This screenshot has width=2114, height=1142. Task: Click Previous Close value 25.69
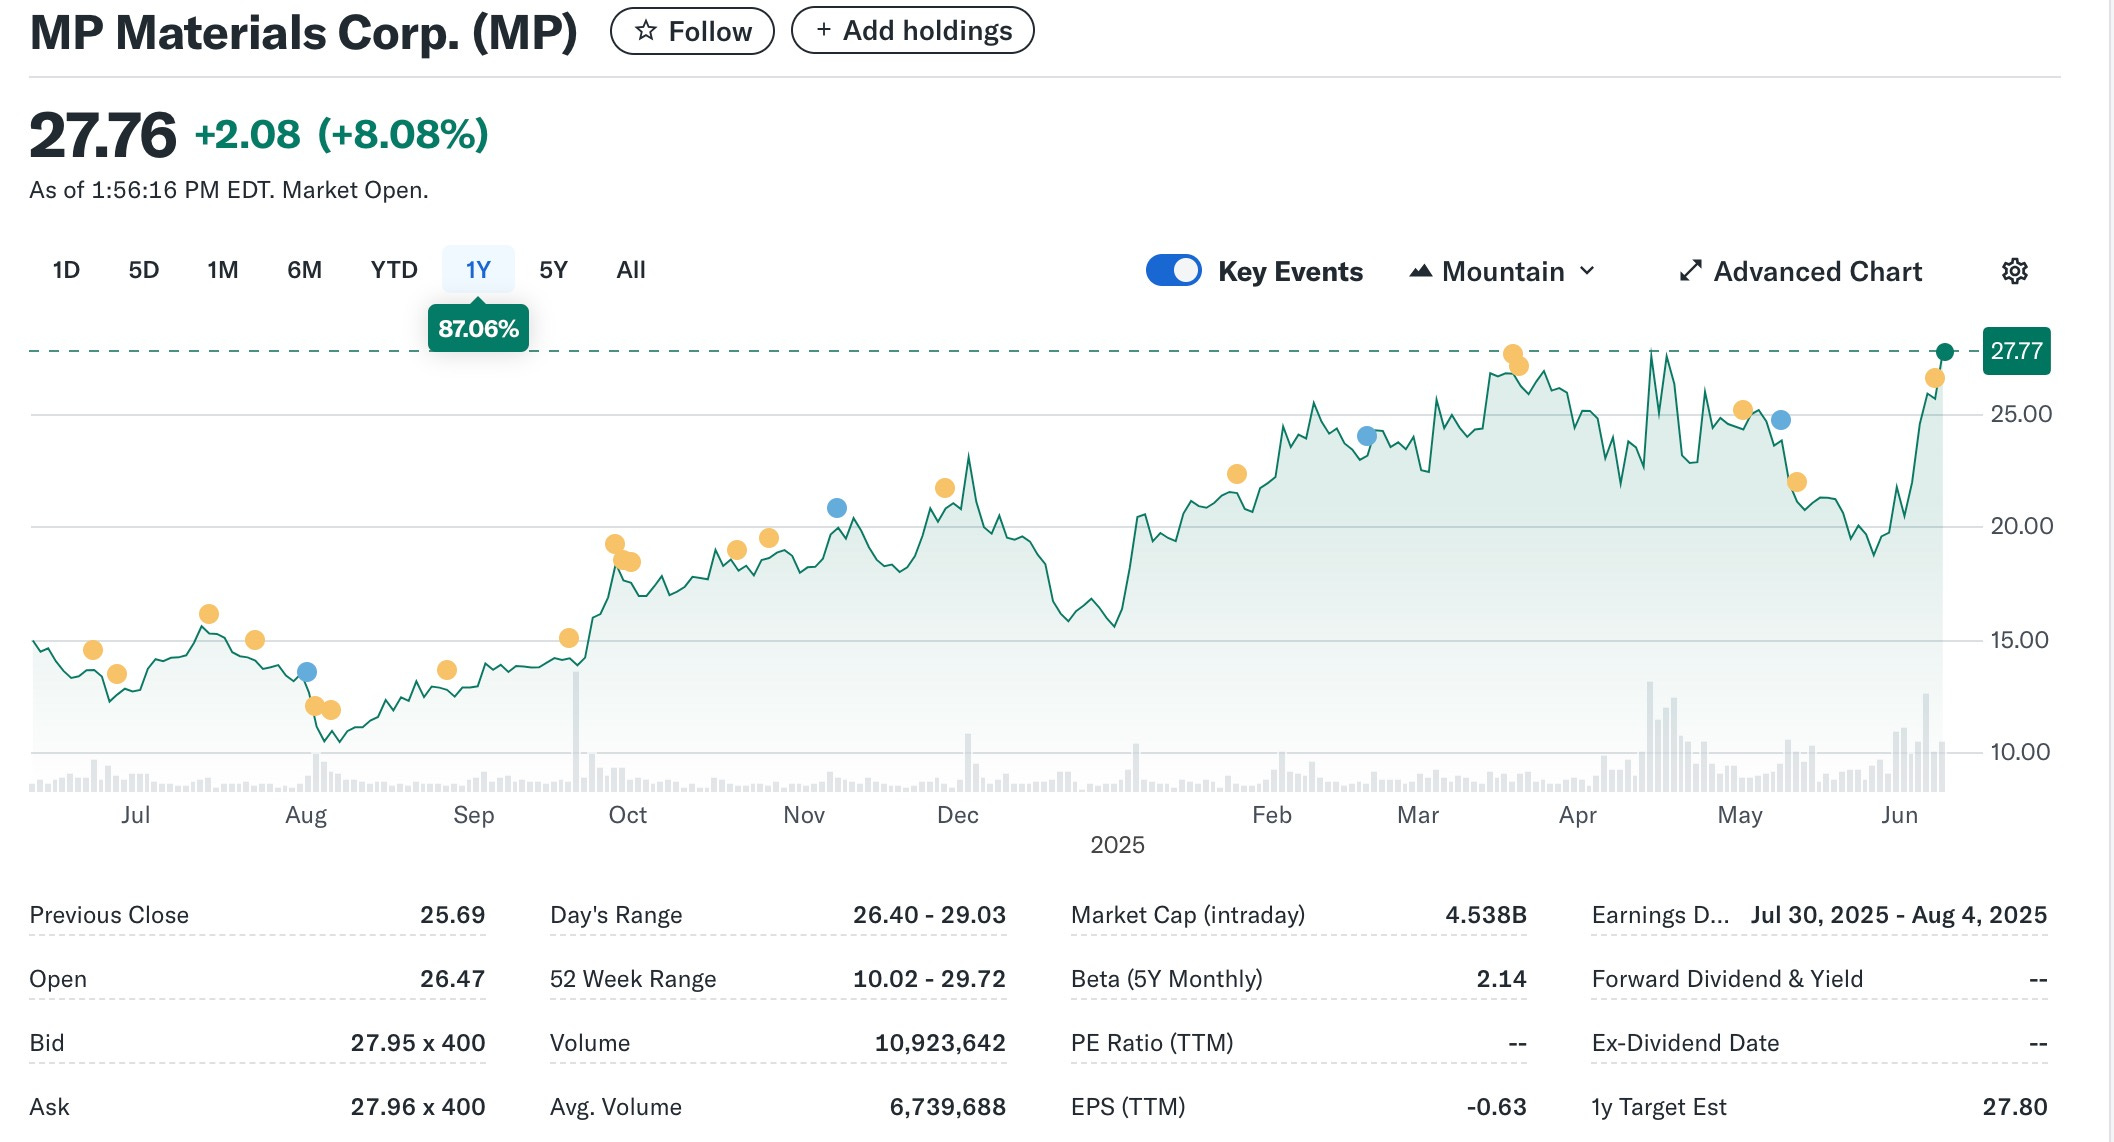point(452,915)
